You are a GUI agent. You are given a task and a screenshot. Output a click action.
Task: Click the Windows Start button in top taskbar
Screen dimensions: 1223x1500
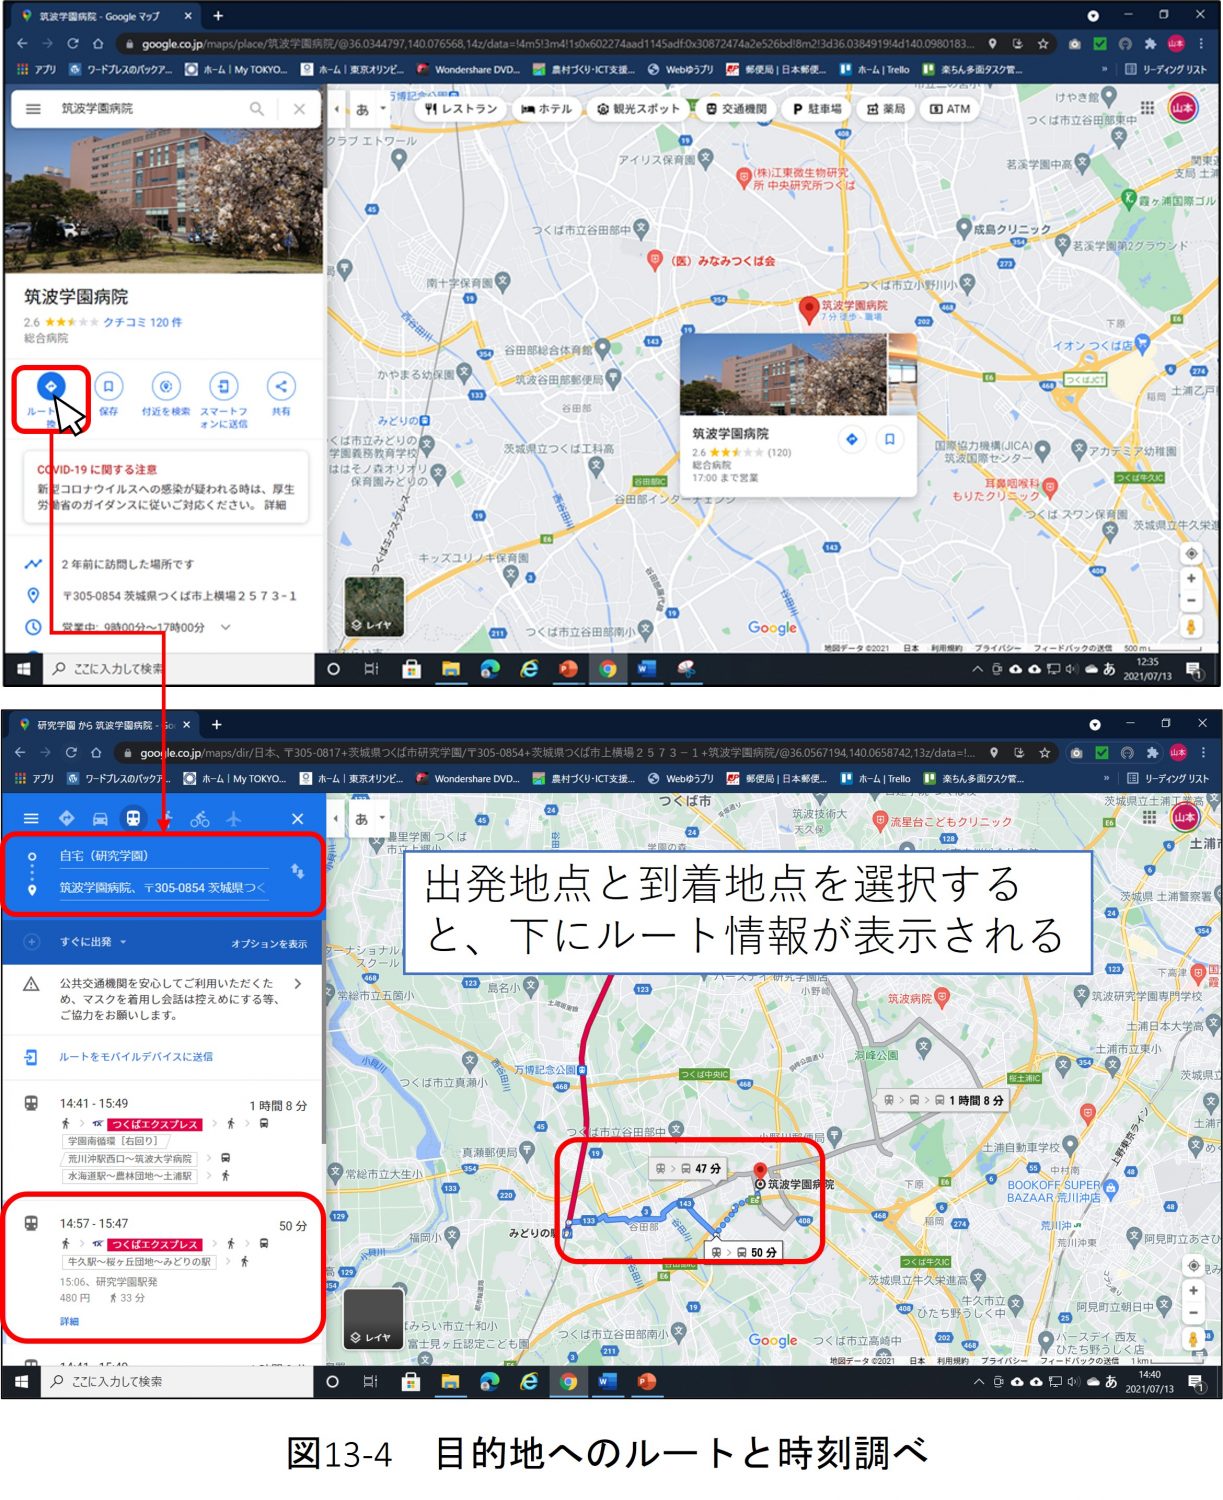point(24,669)
